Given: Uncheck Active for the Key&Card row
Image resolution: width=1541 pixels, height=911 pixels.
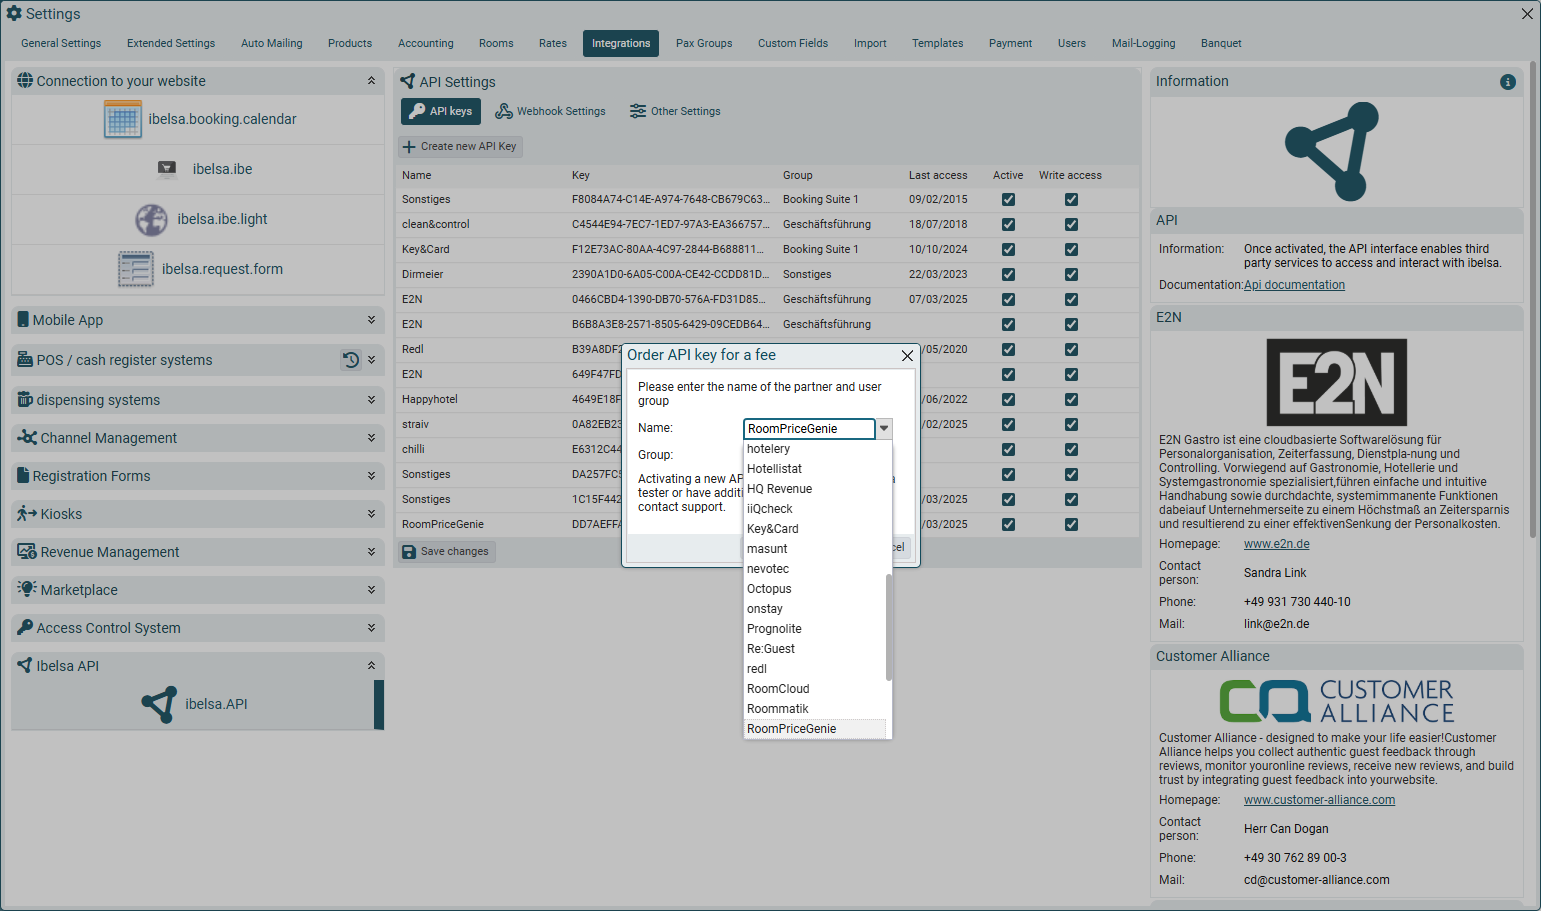Looking at the screenshot, I should tap(1008, 249).
